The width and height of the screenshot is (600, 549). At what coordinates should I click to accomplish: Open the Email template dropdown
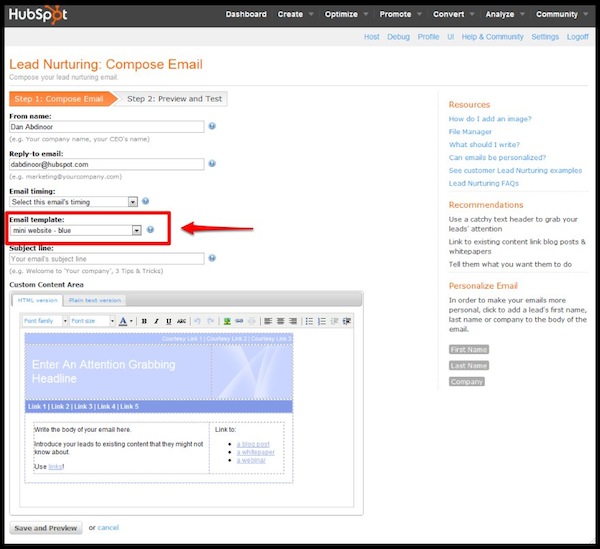tap(76, 230)
